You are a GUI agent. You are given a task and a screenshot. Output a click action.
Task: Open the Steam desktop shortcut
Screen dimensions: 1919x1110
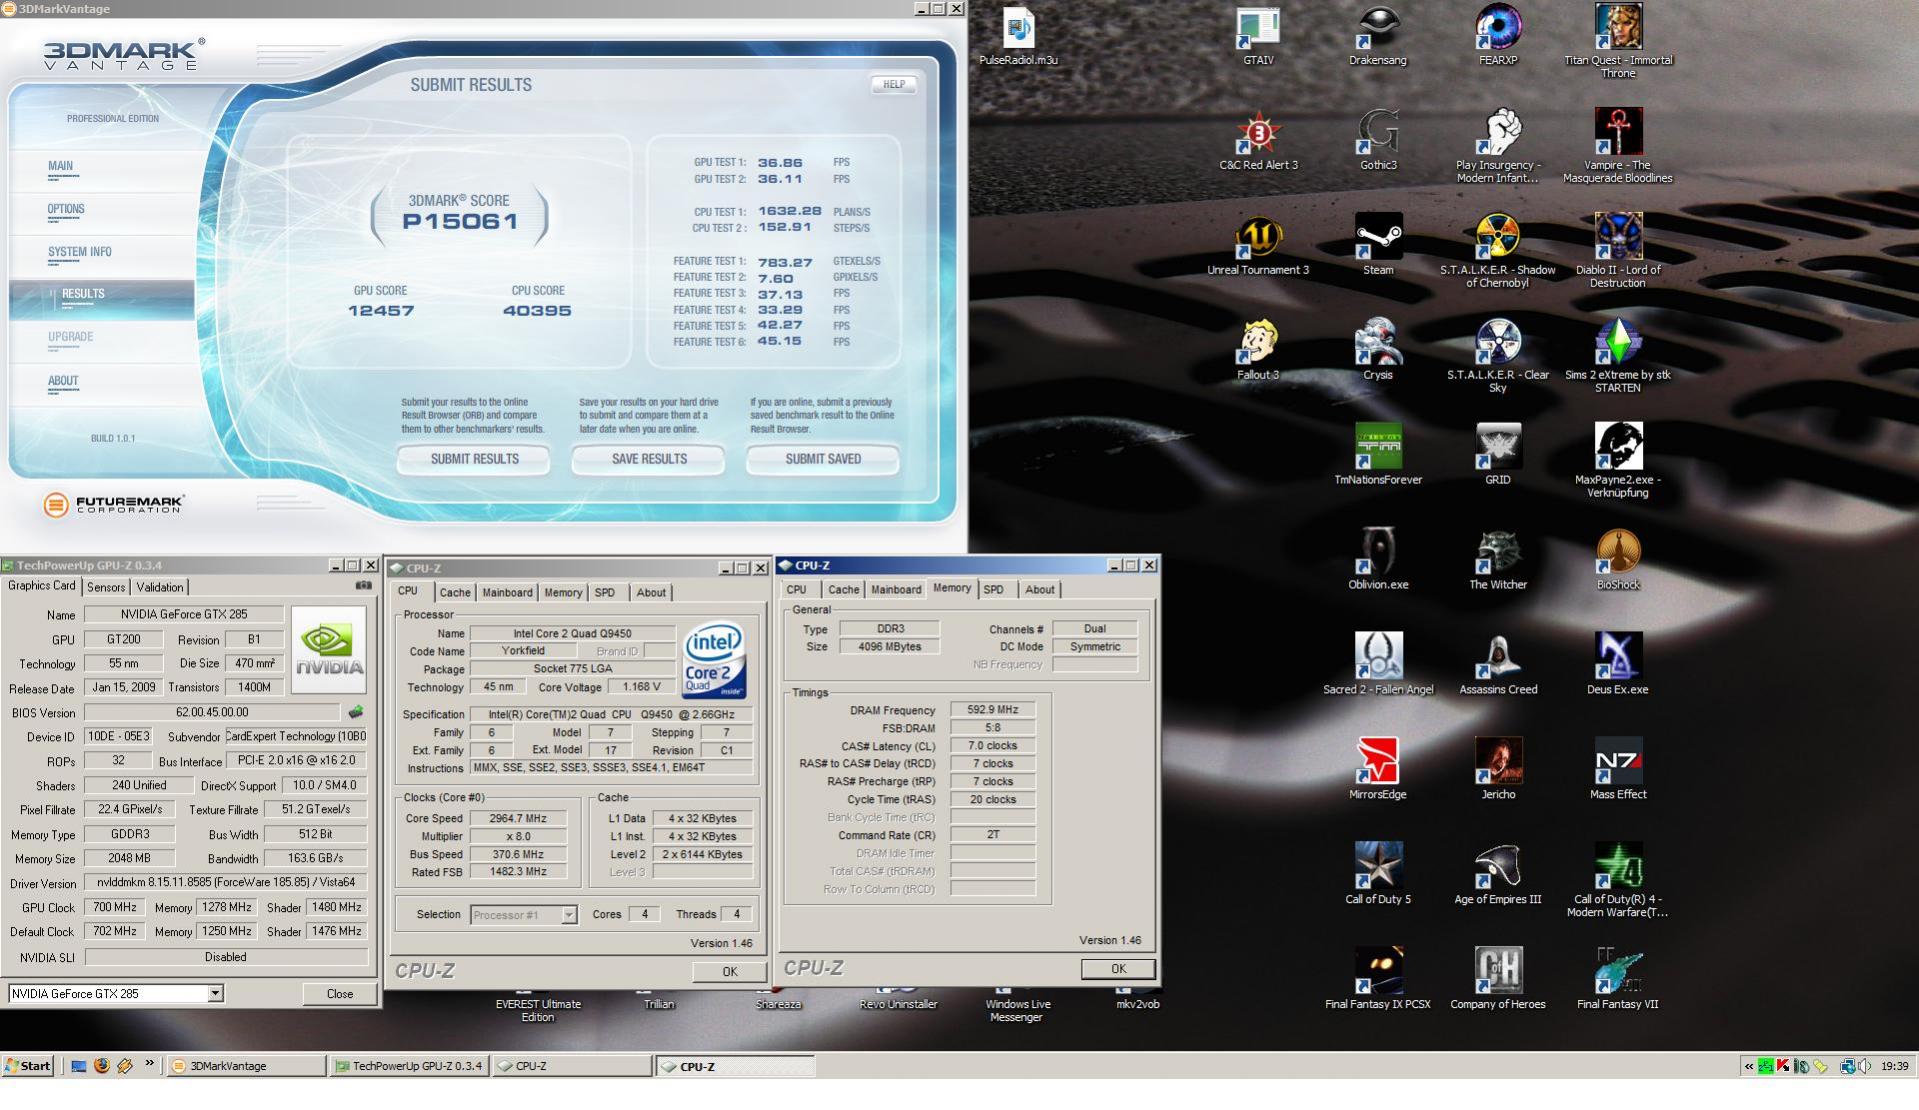(x=1377, y=245)
